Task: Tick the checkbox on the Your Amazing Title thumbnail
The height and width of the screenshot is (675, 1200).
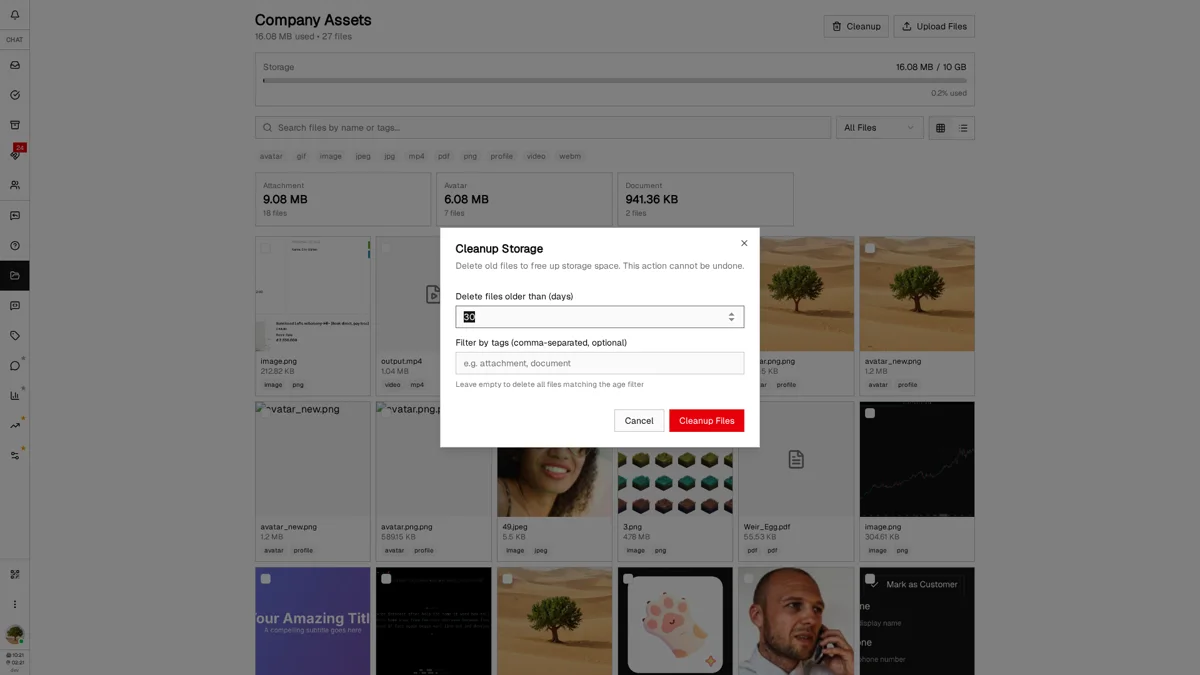Action: (x=266, y=579)
